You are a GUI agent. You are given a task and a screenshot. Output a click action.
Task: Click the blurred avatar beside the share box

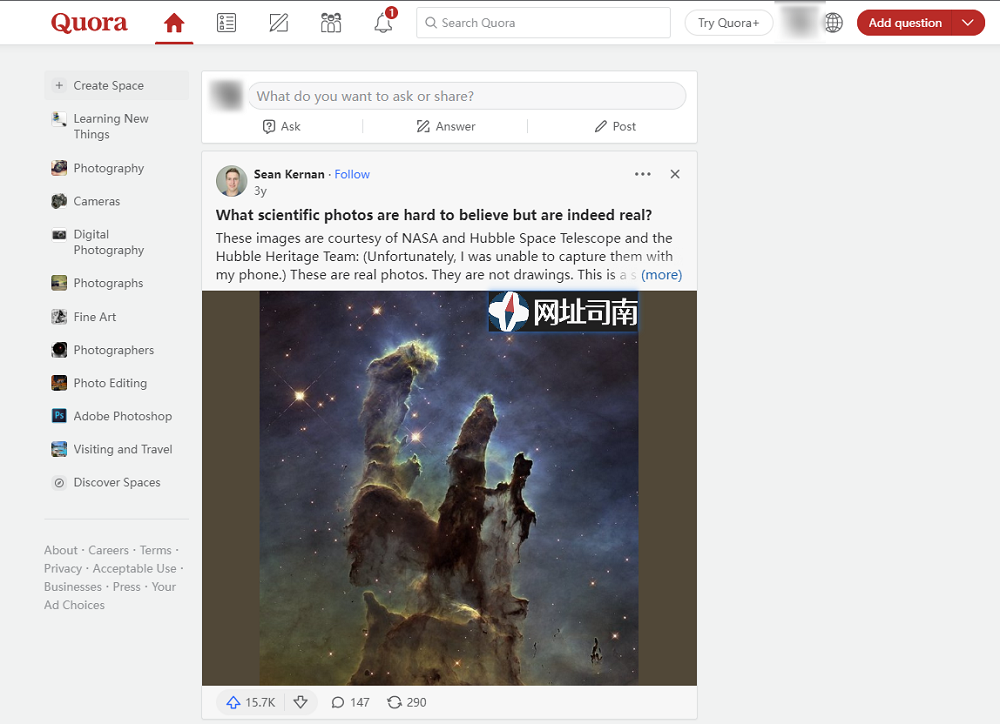click(x=226, y=96)
